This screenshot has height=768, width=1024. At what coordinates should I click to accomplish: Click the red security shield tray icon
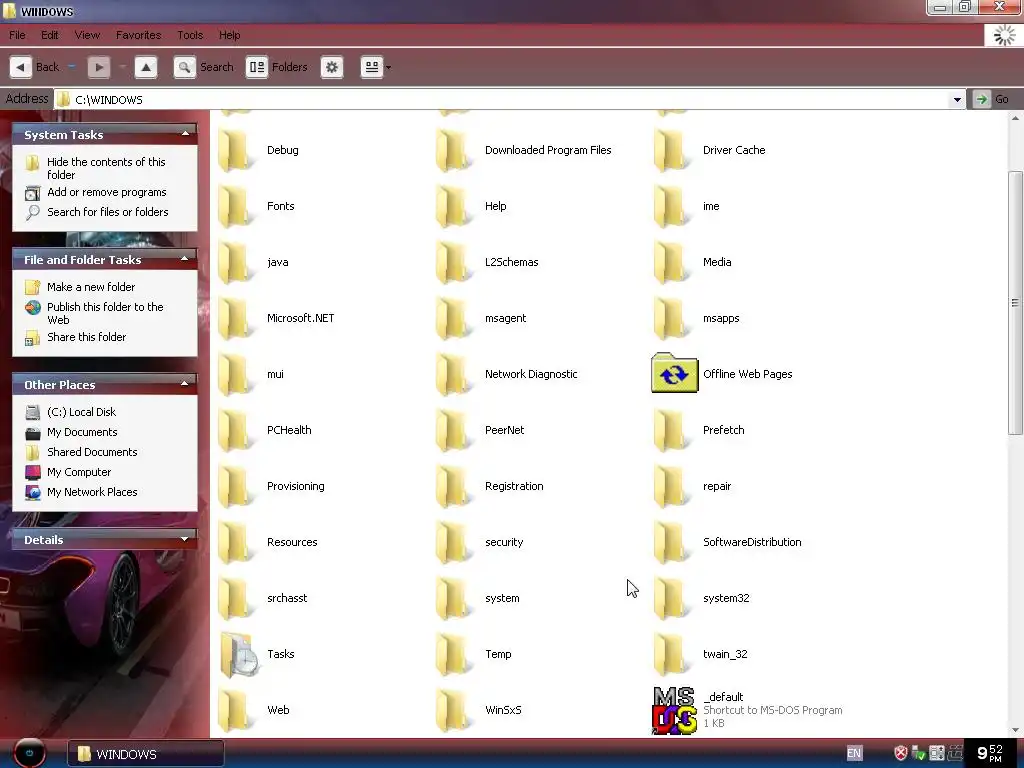[901, 753]
